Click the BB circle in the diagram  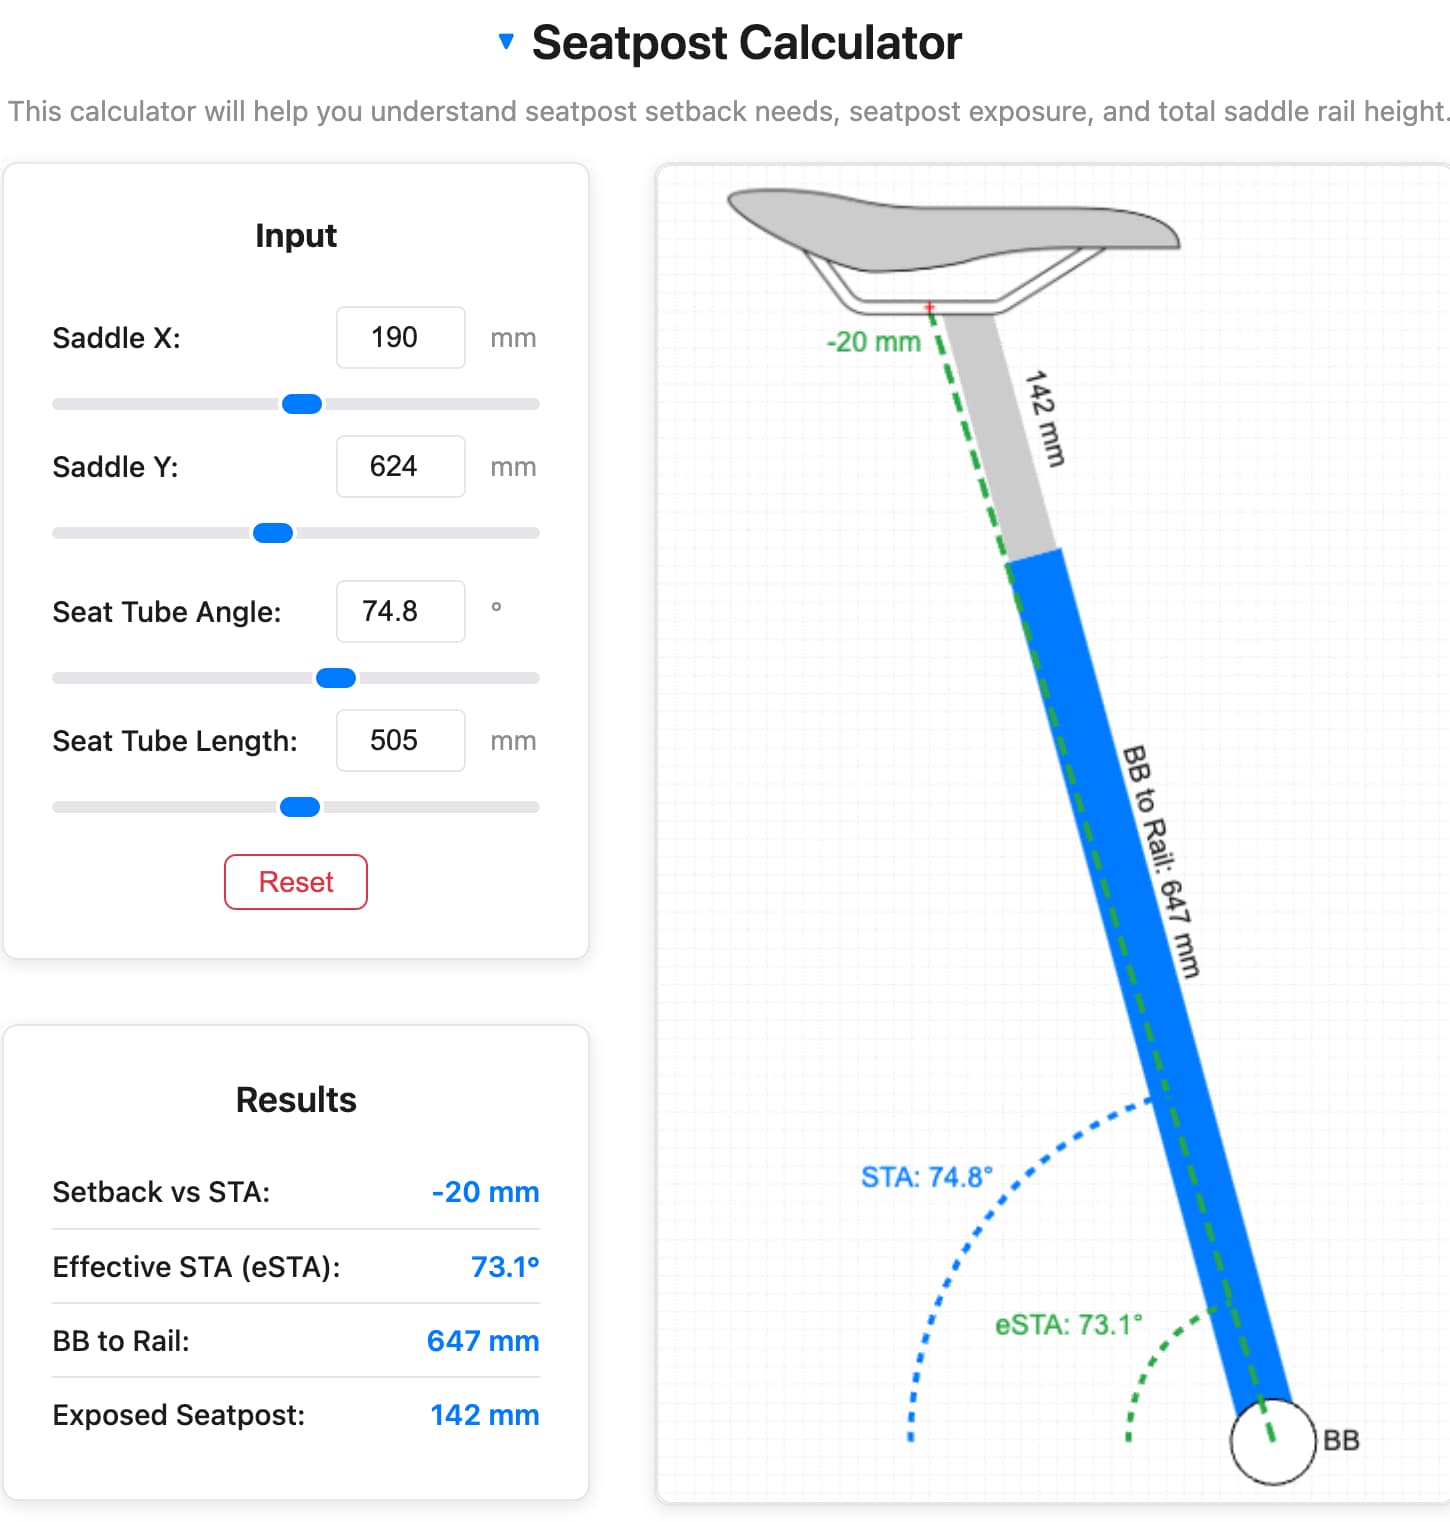[x=1272, y=1441]
